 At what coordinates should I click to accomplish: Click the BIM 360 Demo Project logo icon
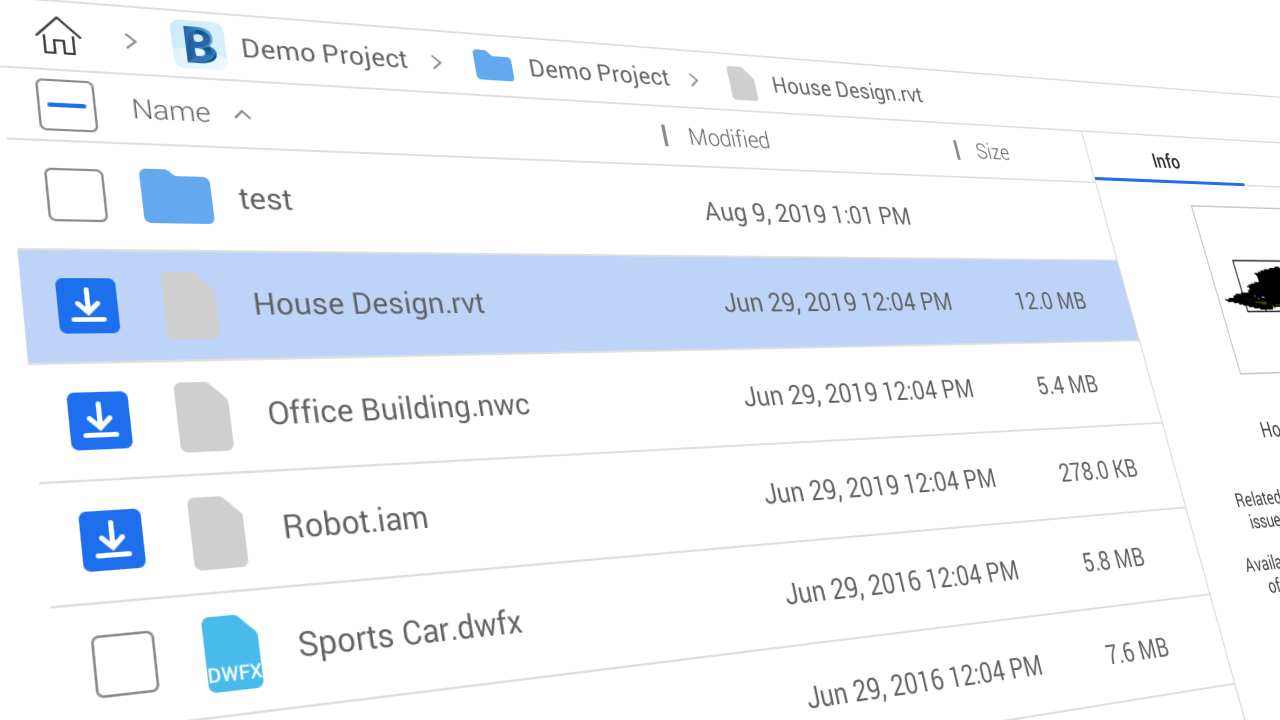198,45
